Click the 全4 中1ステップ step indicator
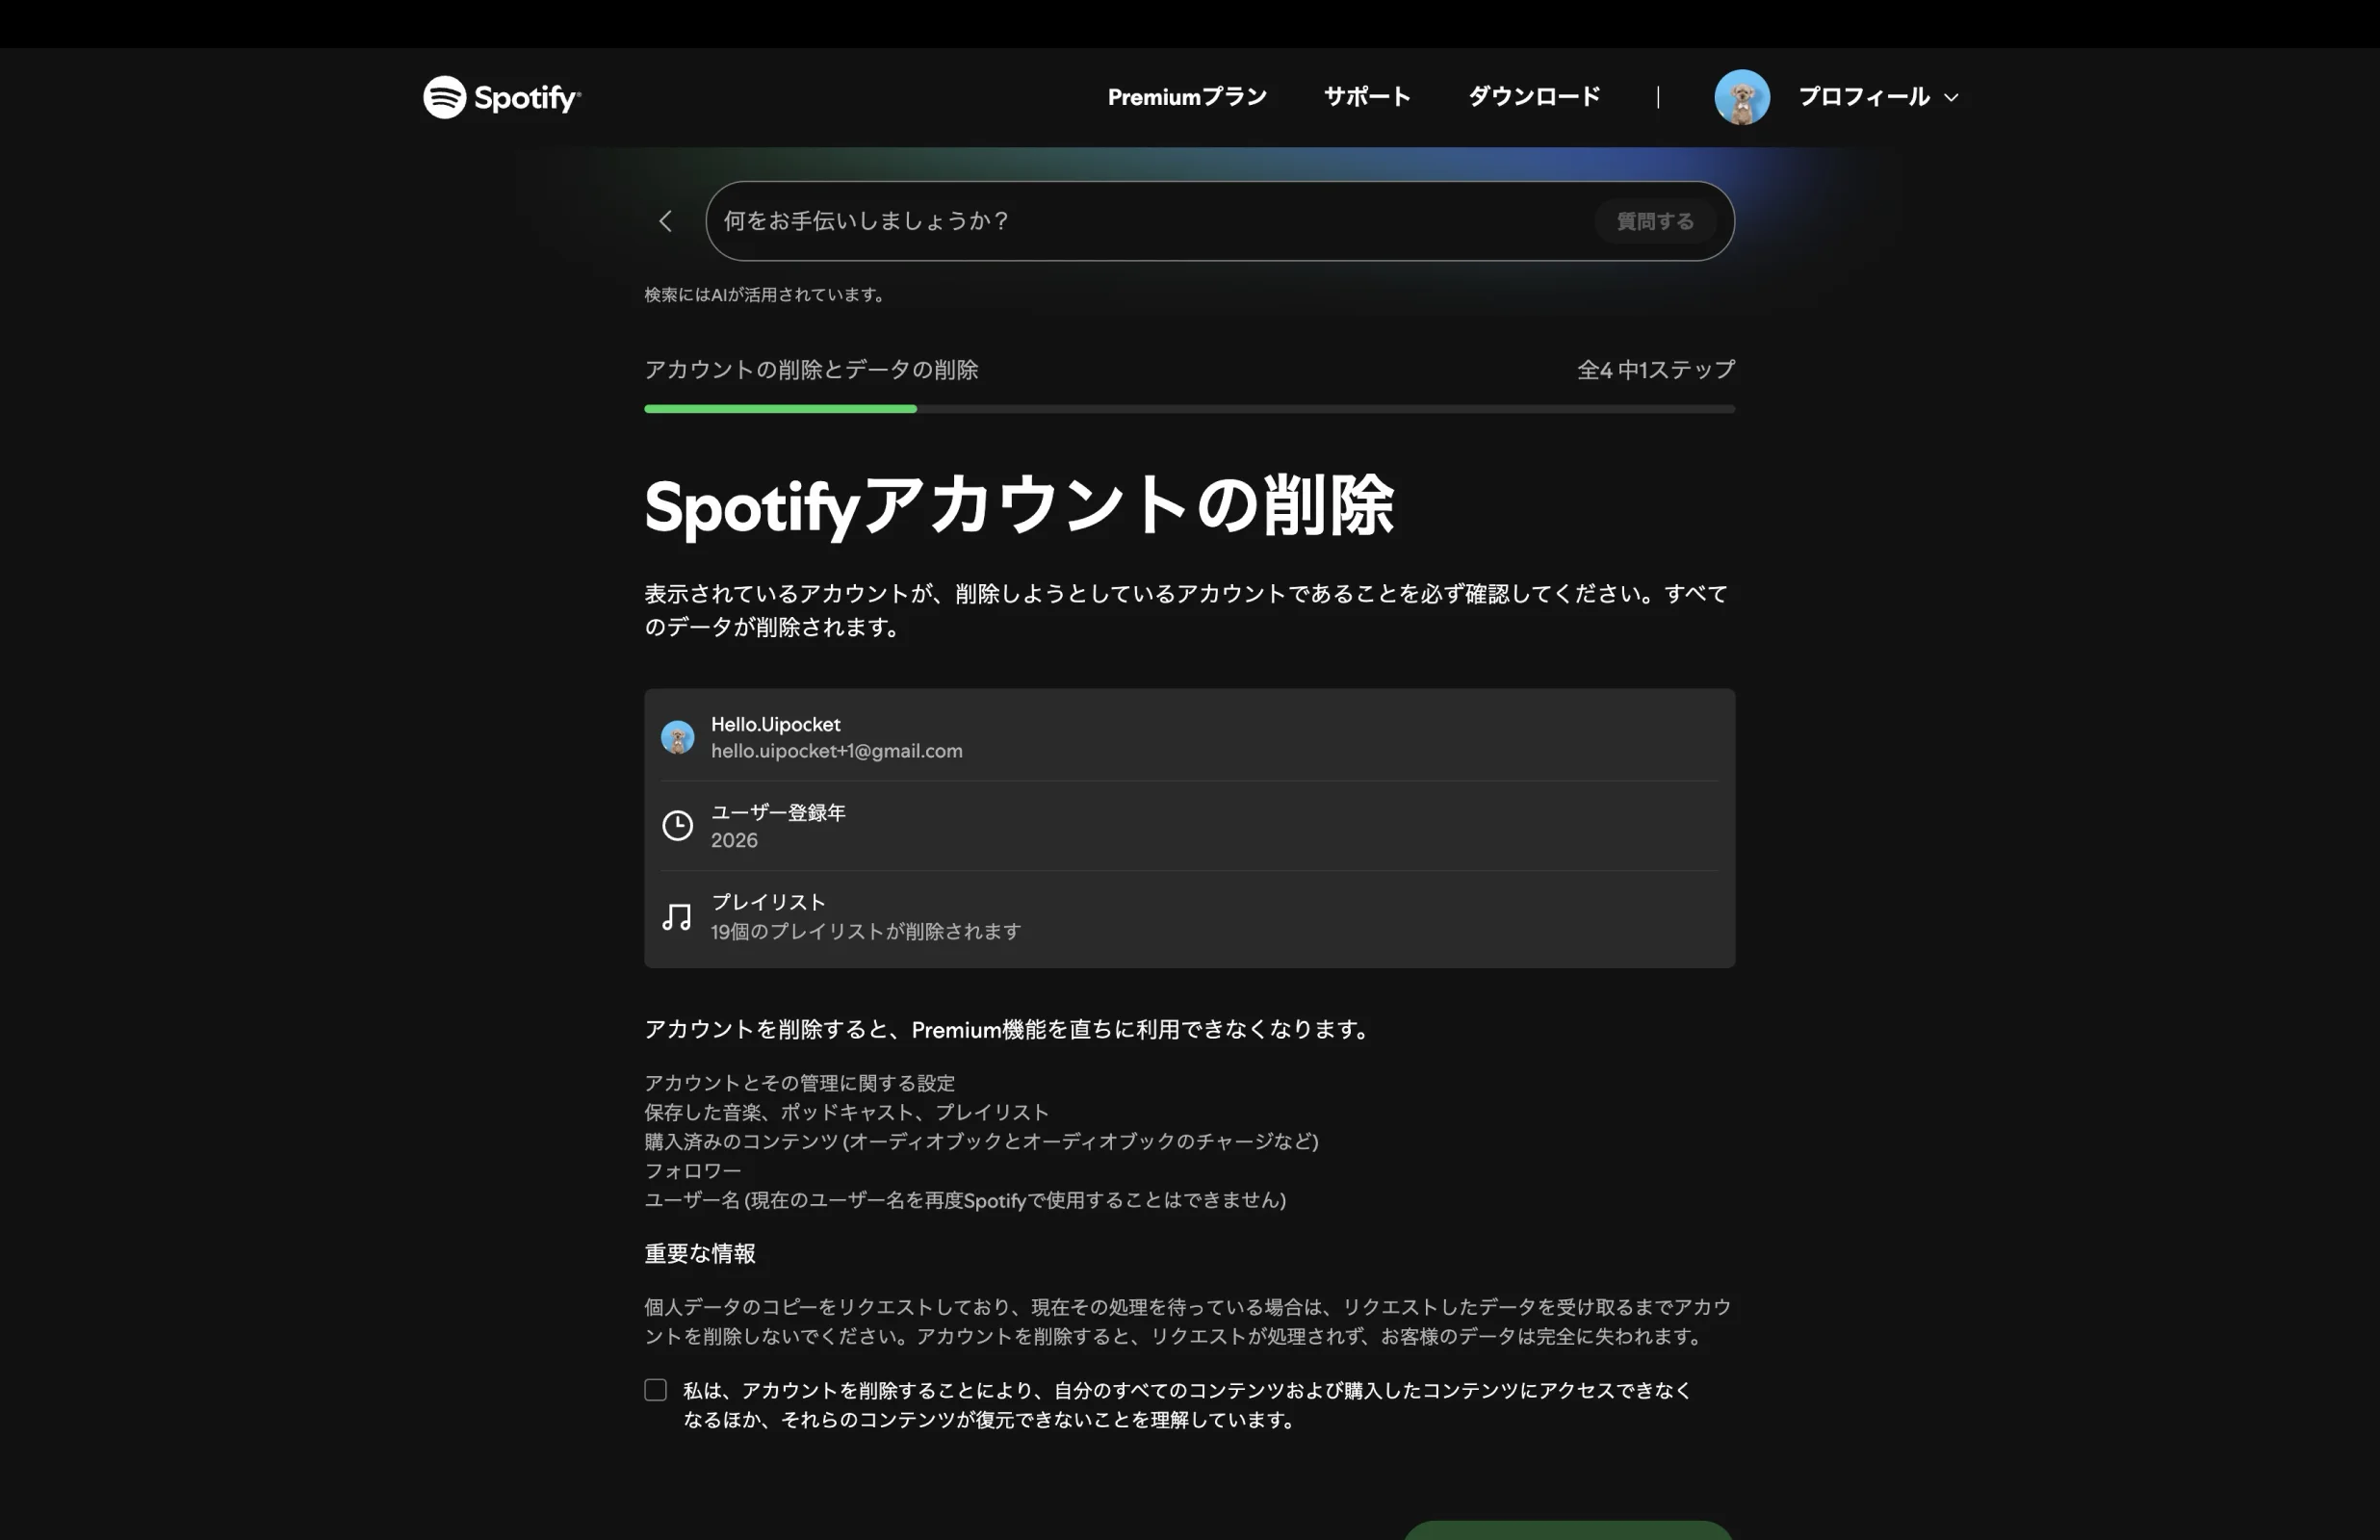The width and height of the screenshot is (2380, 1540). pos(1656,370)
